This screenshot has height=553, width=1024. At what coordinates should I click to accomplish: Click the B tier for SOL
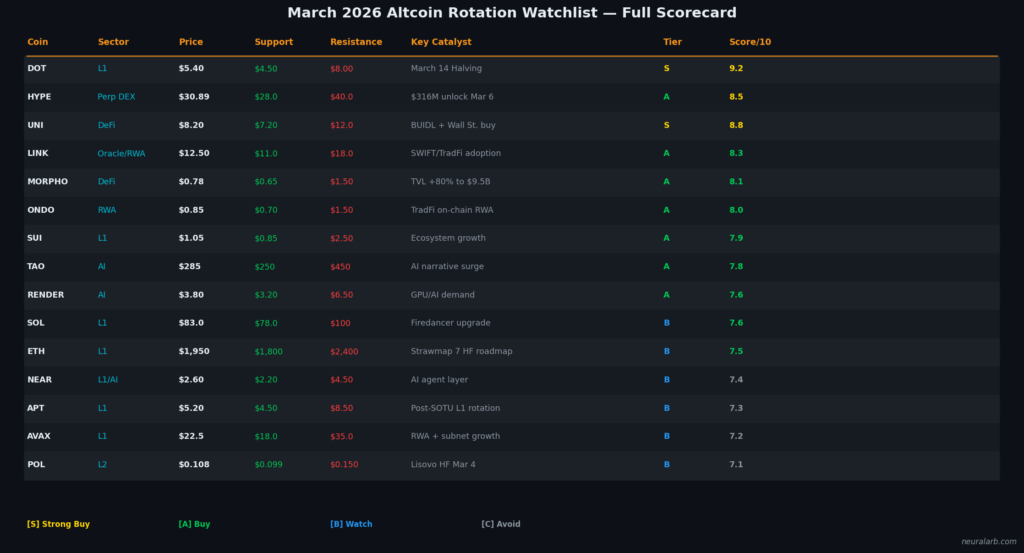click(x=667, y=323)
